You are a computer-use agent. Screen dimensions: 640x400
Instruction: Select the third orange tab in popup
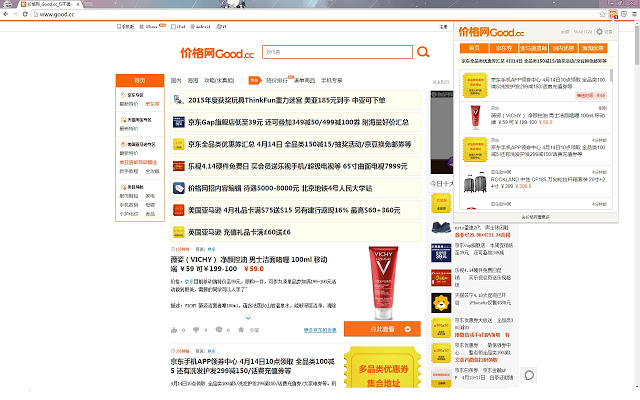coord(533,48)
